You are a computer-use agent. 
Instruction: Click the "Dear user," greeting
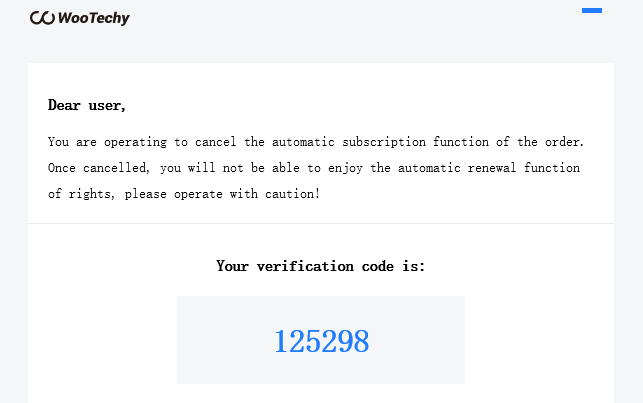pos(87,105)
